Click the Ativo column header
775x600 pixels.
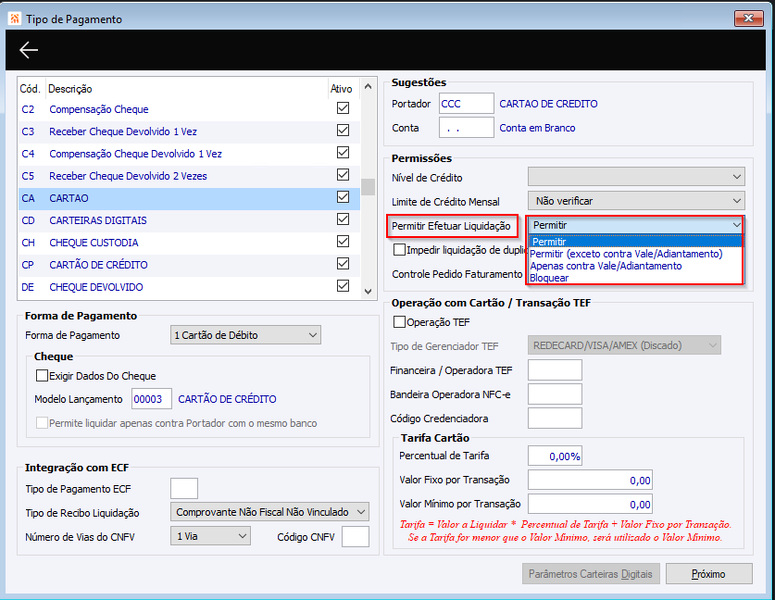341,89
